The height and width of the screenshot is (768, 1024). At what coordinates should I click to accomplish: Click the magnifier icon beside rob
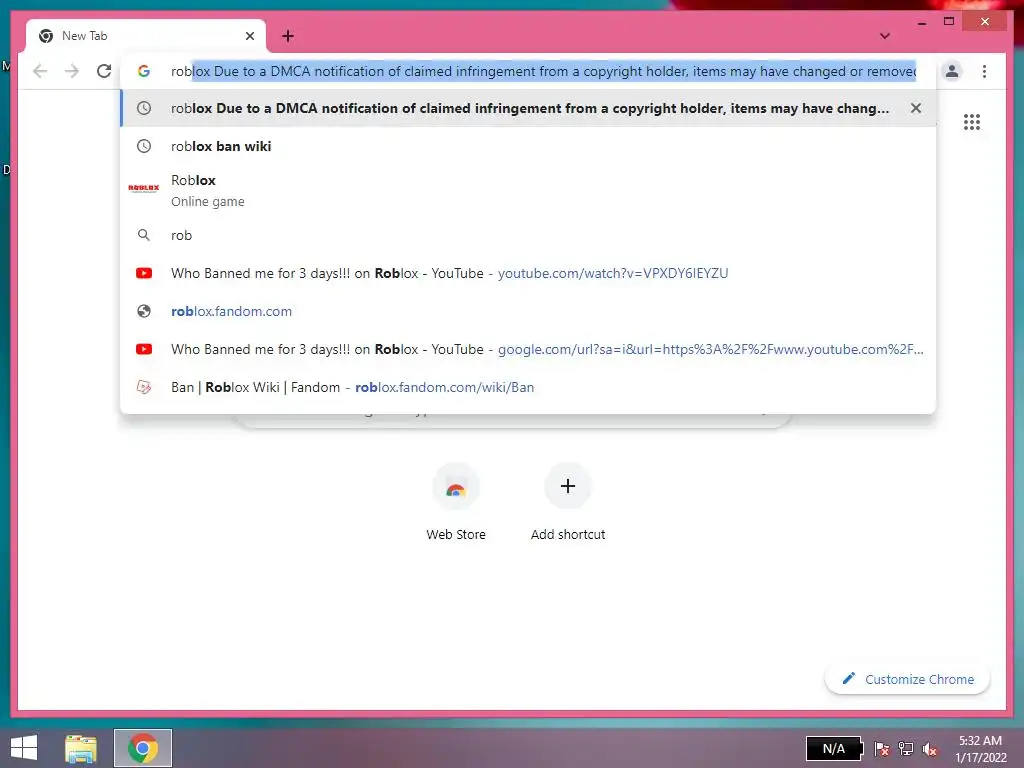(144, 235)
